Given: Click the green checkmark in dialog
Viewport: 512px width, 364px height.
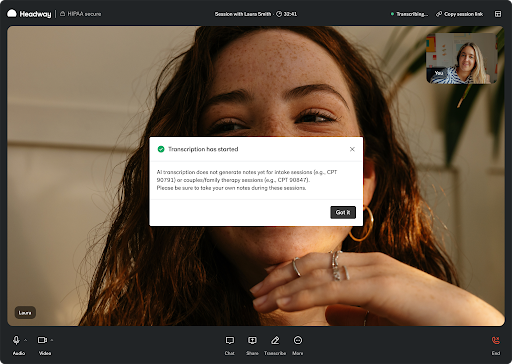Looking at the screenshot, I should click(x=161, y=149).
